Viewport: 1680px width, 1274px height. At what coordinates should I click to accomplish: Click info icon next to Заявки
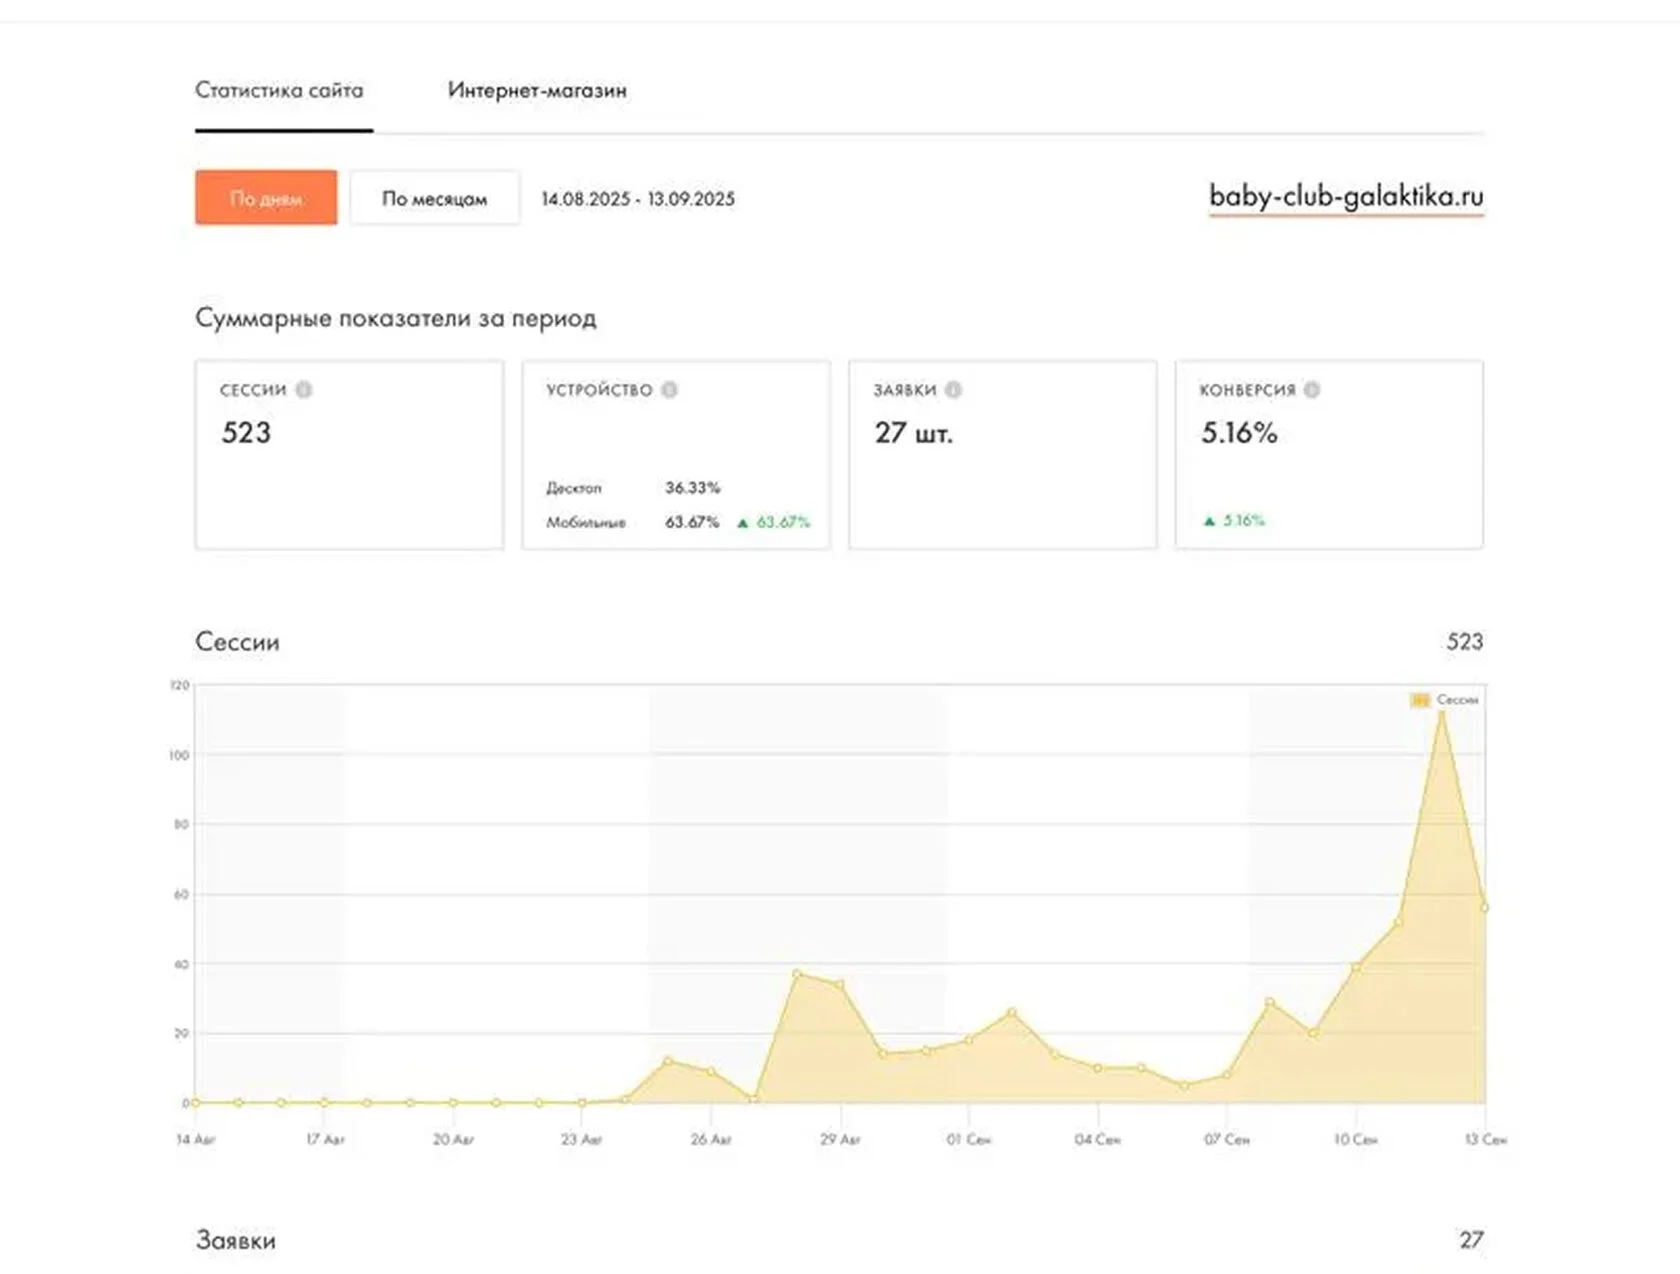click(954, 390)
